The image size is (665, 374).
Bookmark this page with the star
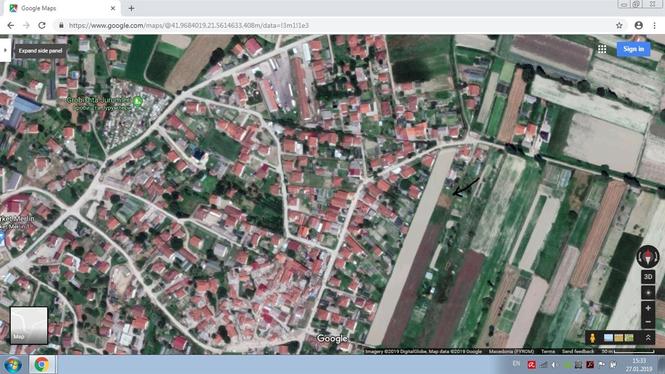click(619, 25)
